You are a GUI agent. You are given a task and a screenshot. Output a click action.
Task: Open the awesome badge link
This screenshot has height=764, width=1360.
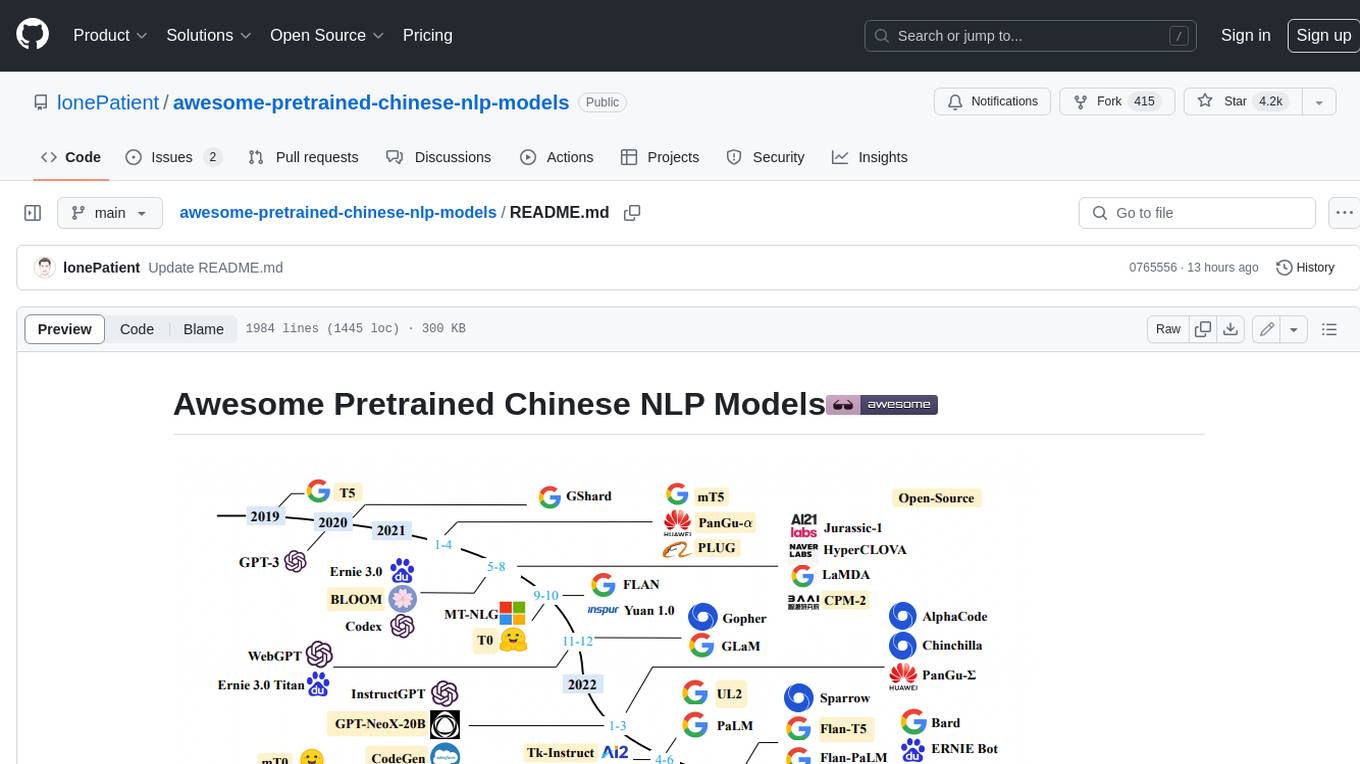click(x=882, y=405)
